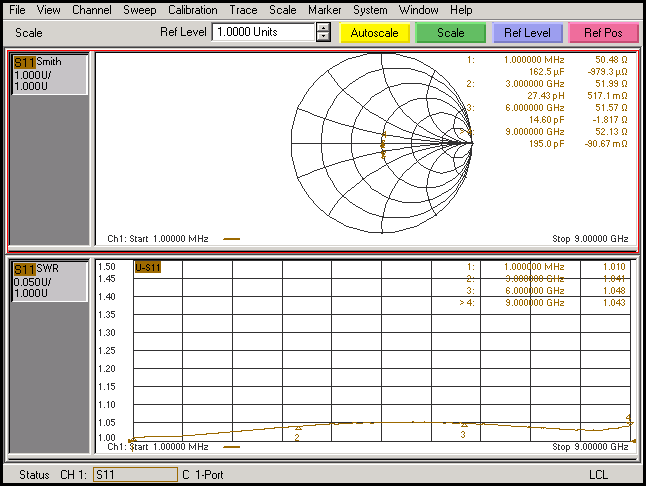The width and height of the screenshot is (646, 486).
Task: Select the S11 SWR trace status box
Action: (48, 283)
